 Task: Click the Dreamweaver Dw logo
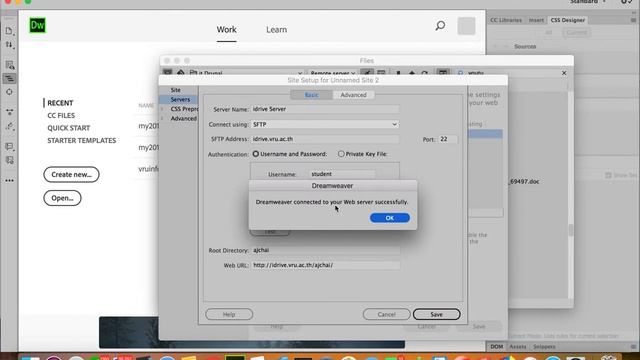tap(38, 25)
